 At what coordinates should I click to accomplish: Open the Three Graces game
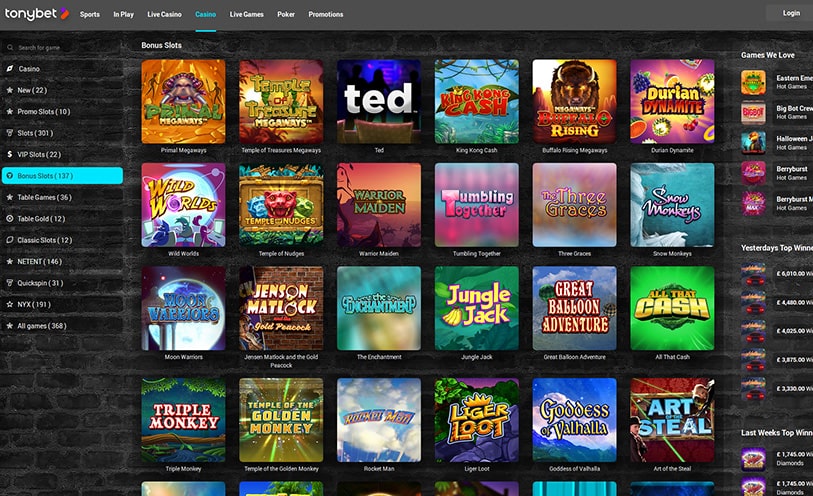click(574, 205)
